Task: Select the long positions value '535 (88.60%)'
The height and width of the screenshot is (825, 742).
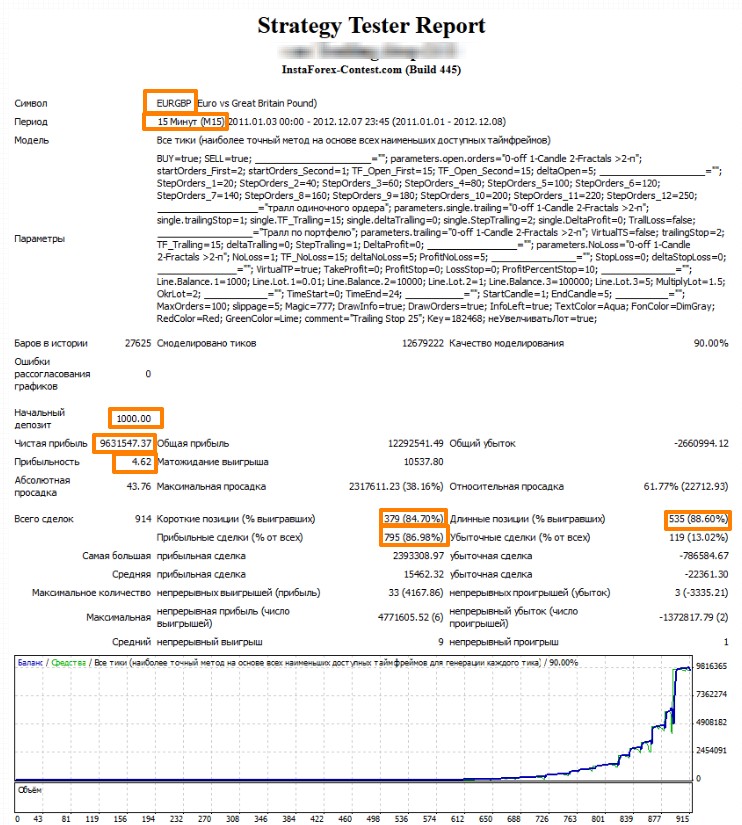Action: (698, 519)
